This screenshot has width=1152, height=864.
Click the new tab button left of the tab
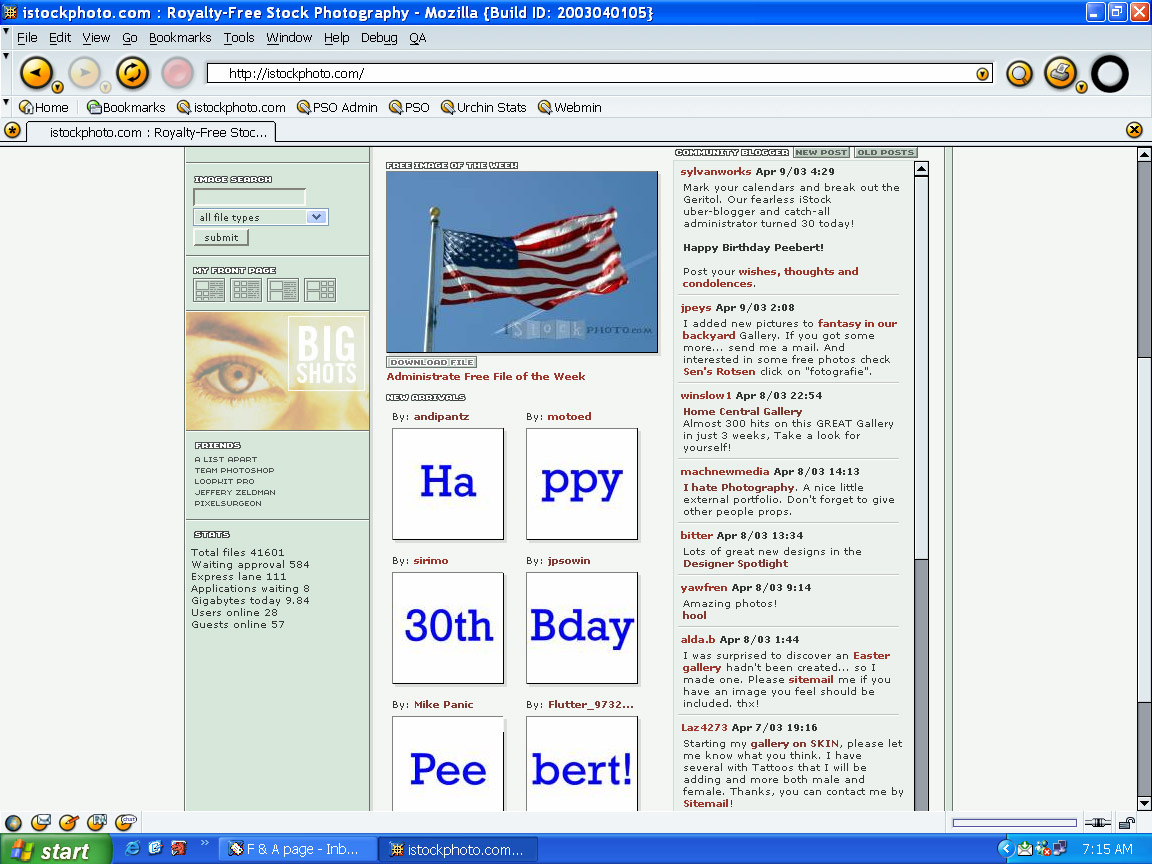12,131
